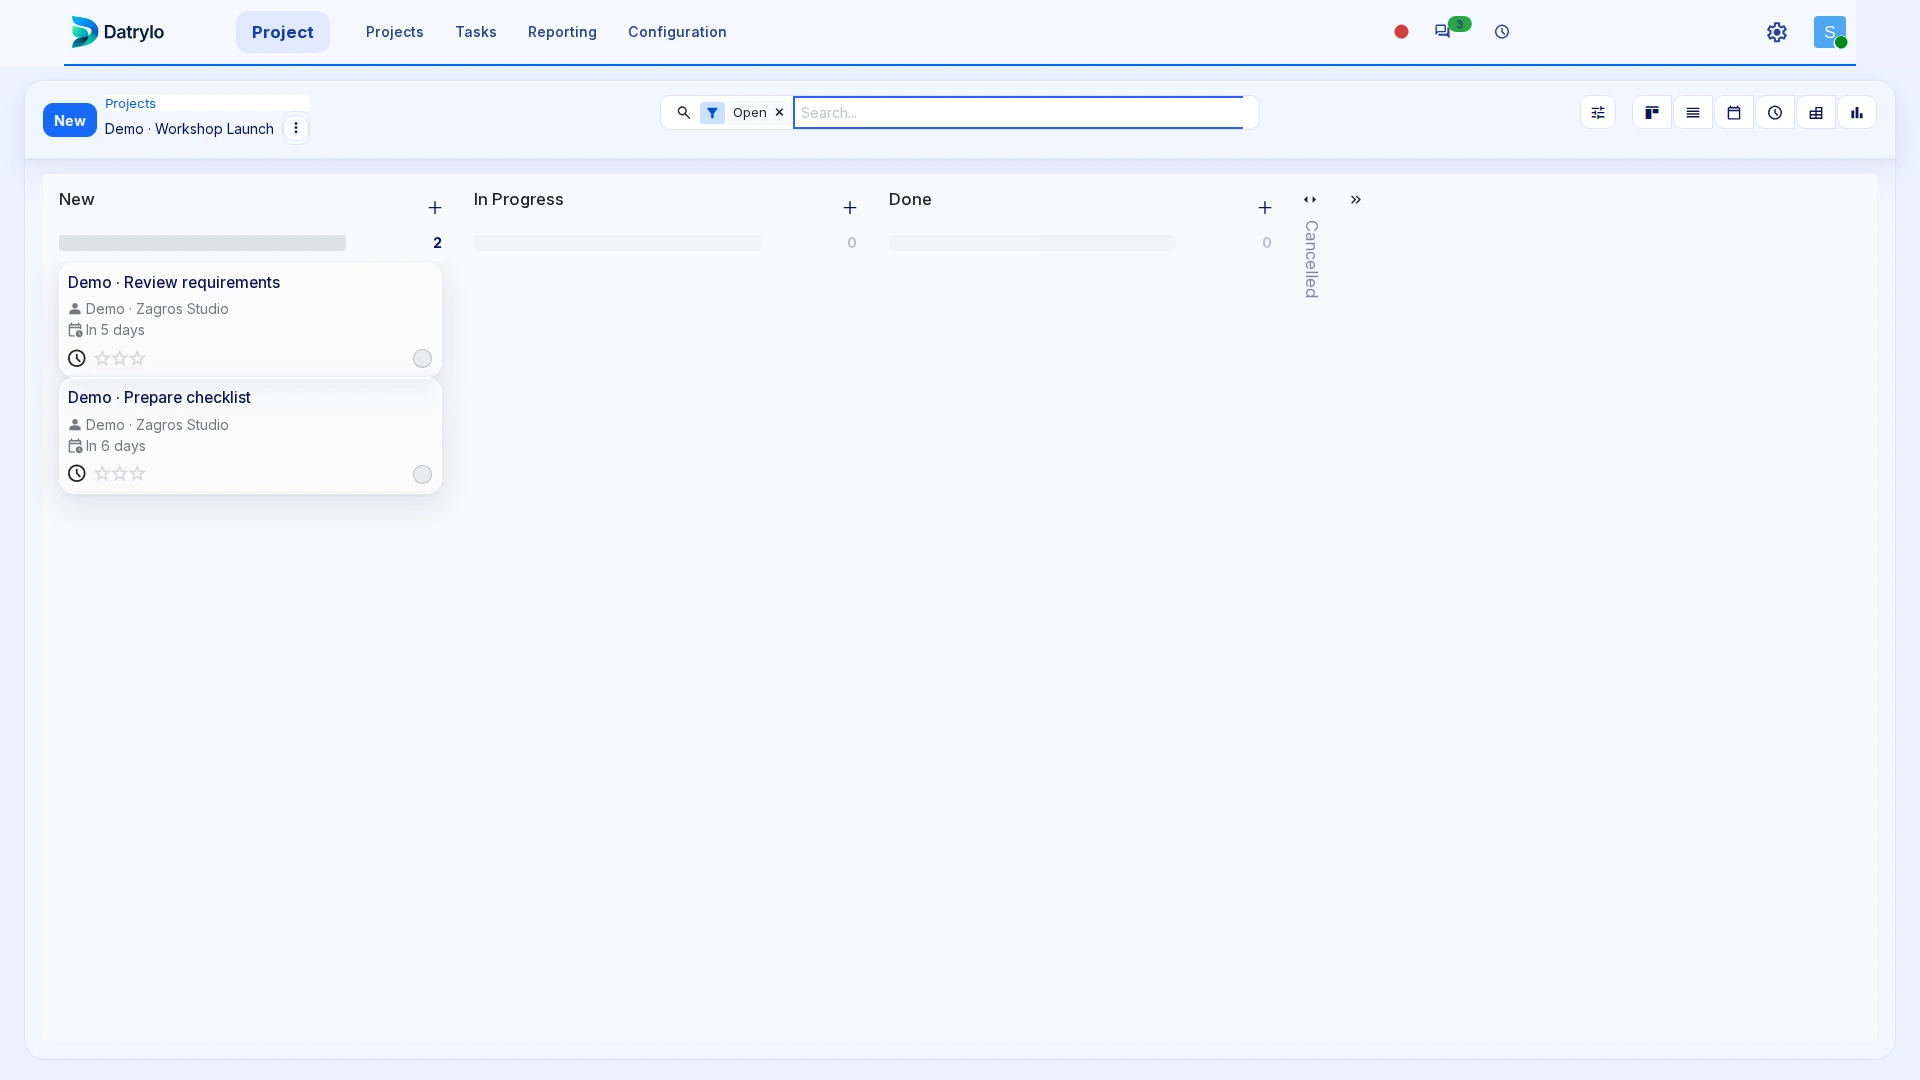Open the settings gear icon
The image size is (1920, 1080).
tap(1777, 32)
